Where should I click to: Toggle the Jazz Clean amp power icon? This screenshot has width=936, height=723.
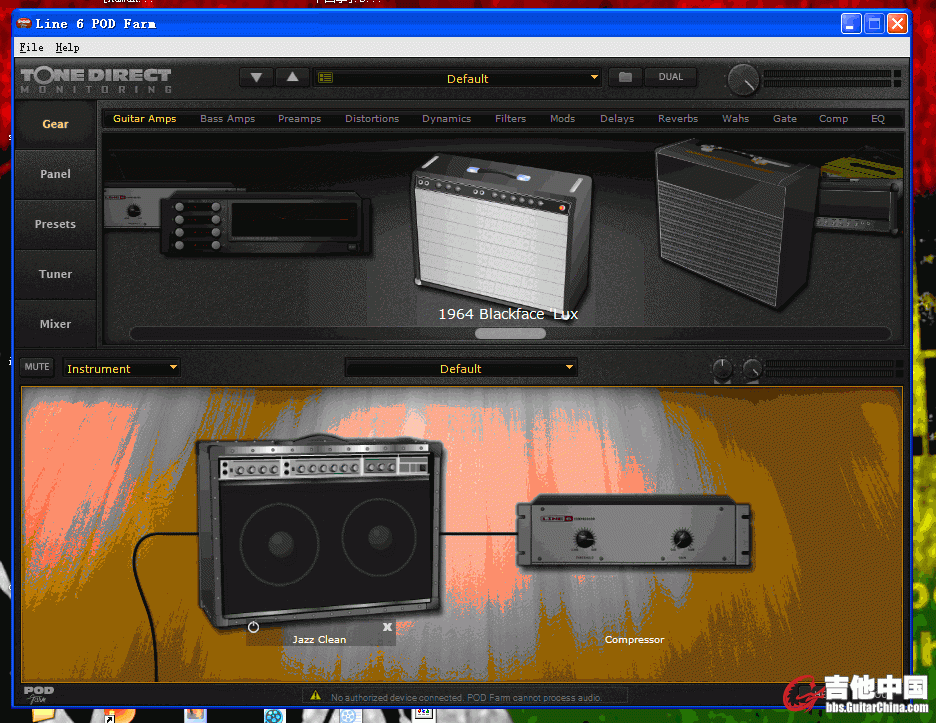coord(253,627)
